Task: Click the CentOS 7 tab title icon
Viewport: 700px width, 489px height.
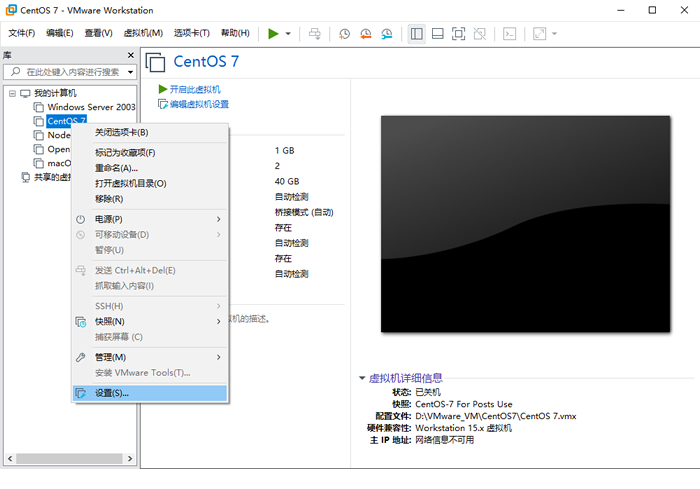Action: point(155,62)
